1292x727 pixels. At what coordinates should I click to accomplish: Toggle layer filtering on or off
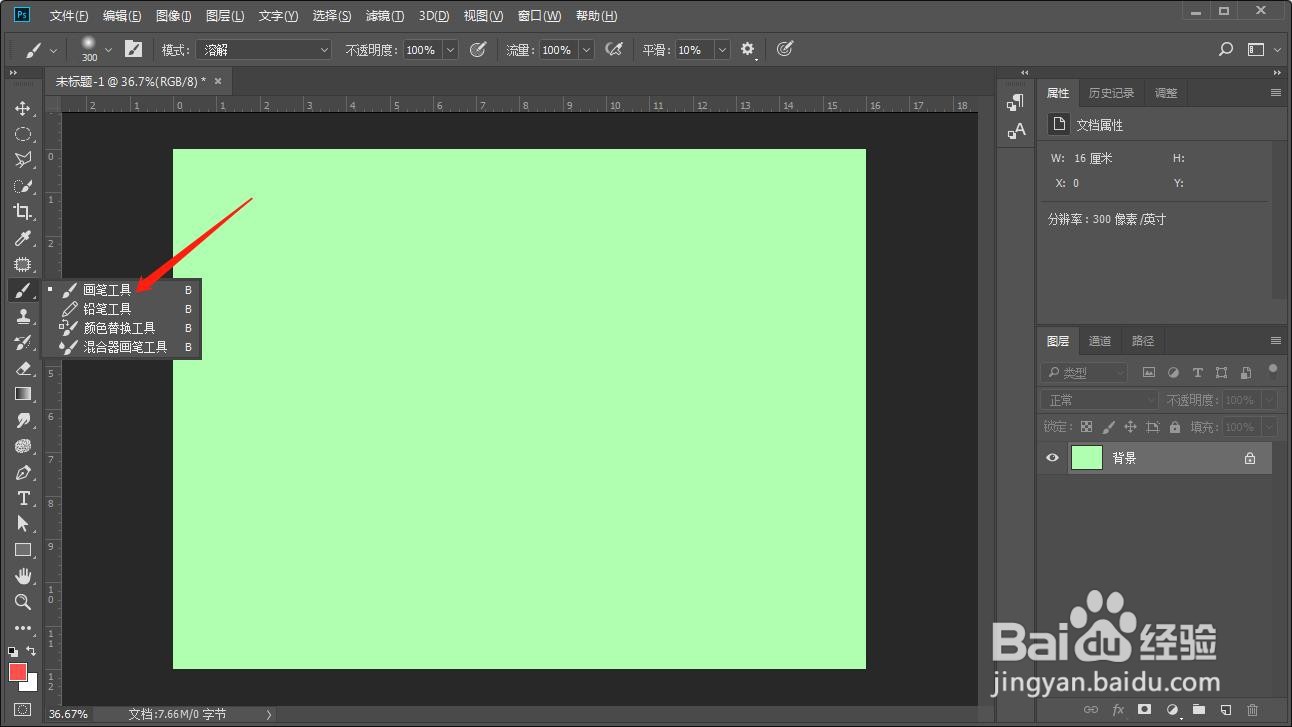(1272, 369)
